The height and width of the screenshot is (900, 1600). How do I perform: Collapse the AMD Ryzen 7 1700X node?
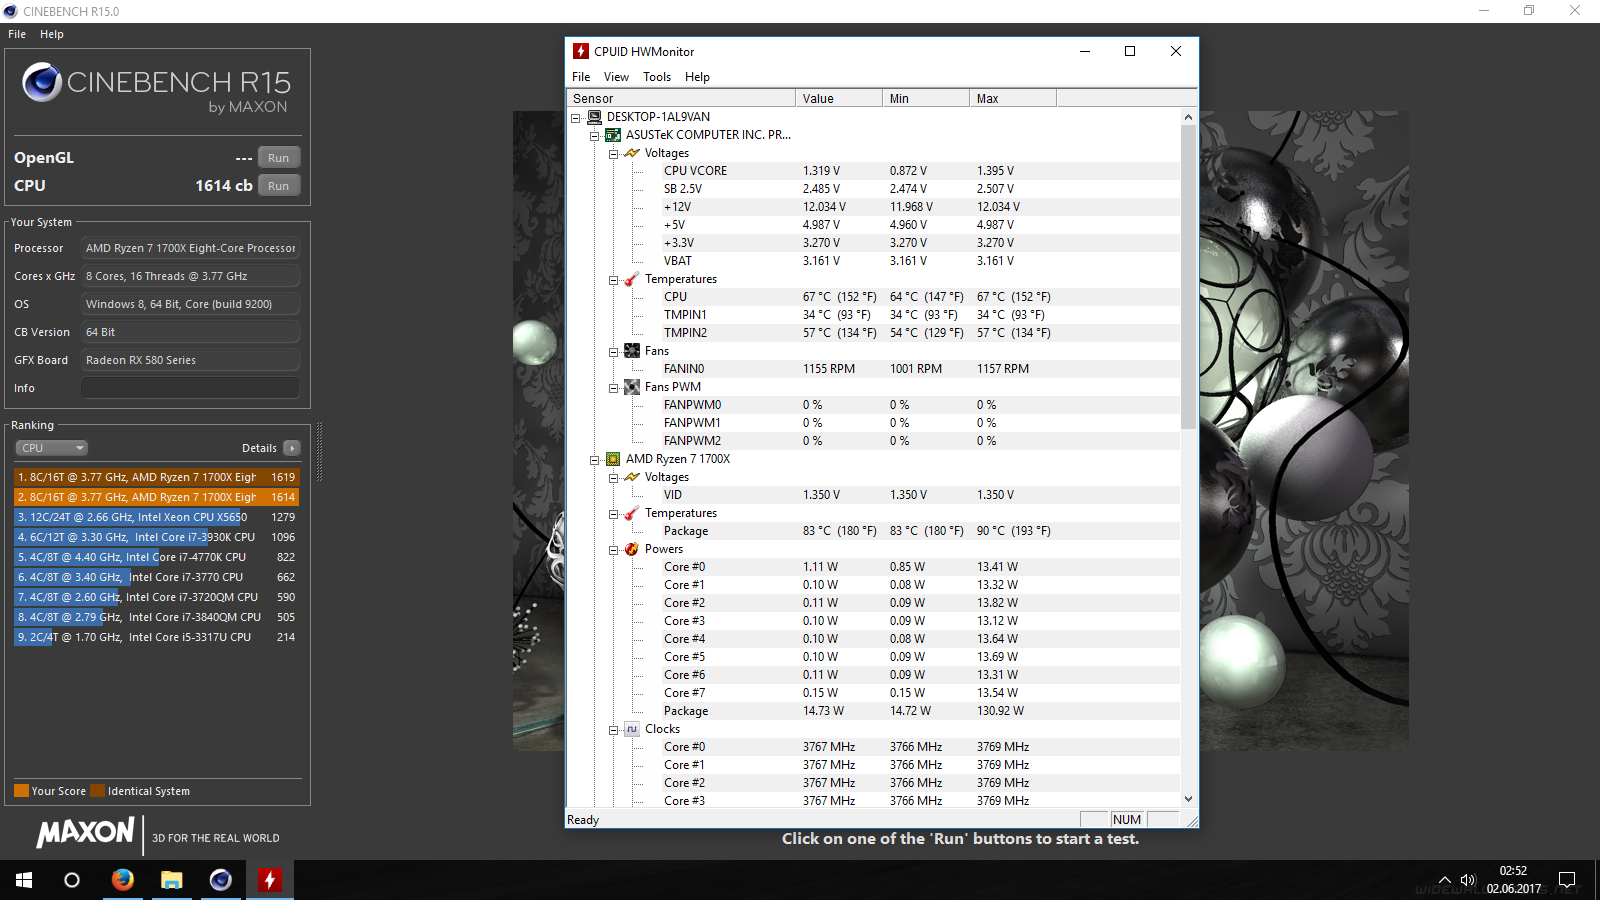[x=595, y=460]
